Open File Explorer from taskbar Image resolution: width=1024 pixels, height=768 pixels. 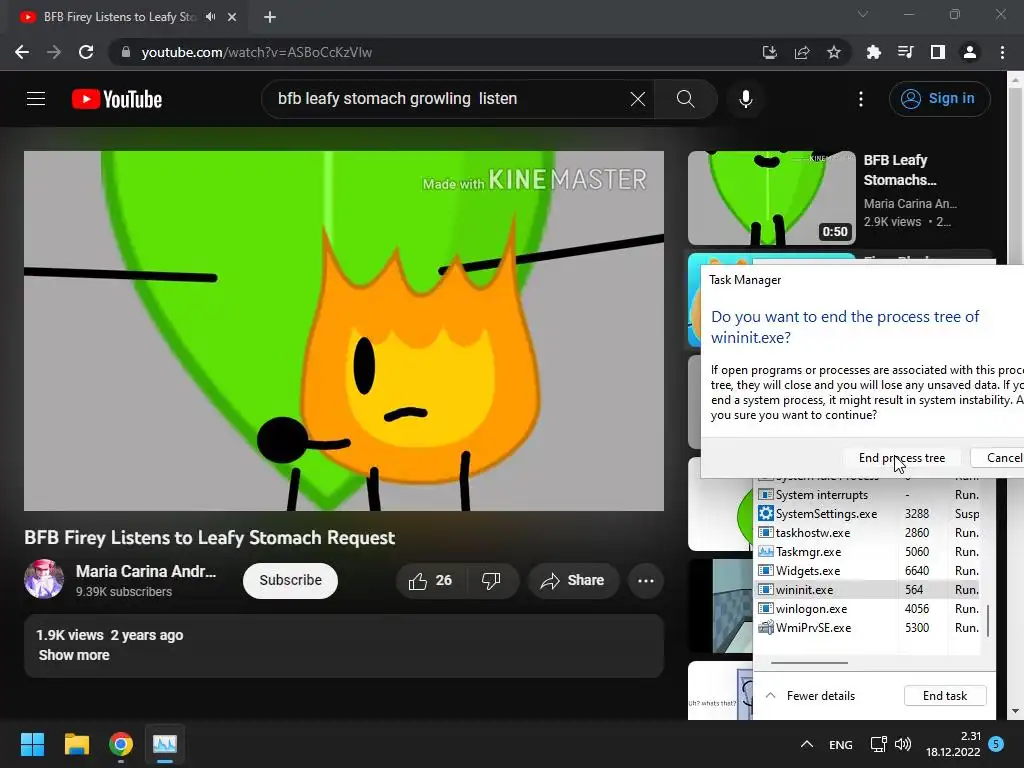pos(76,744)
